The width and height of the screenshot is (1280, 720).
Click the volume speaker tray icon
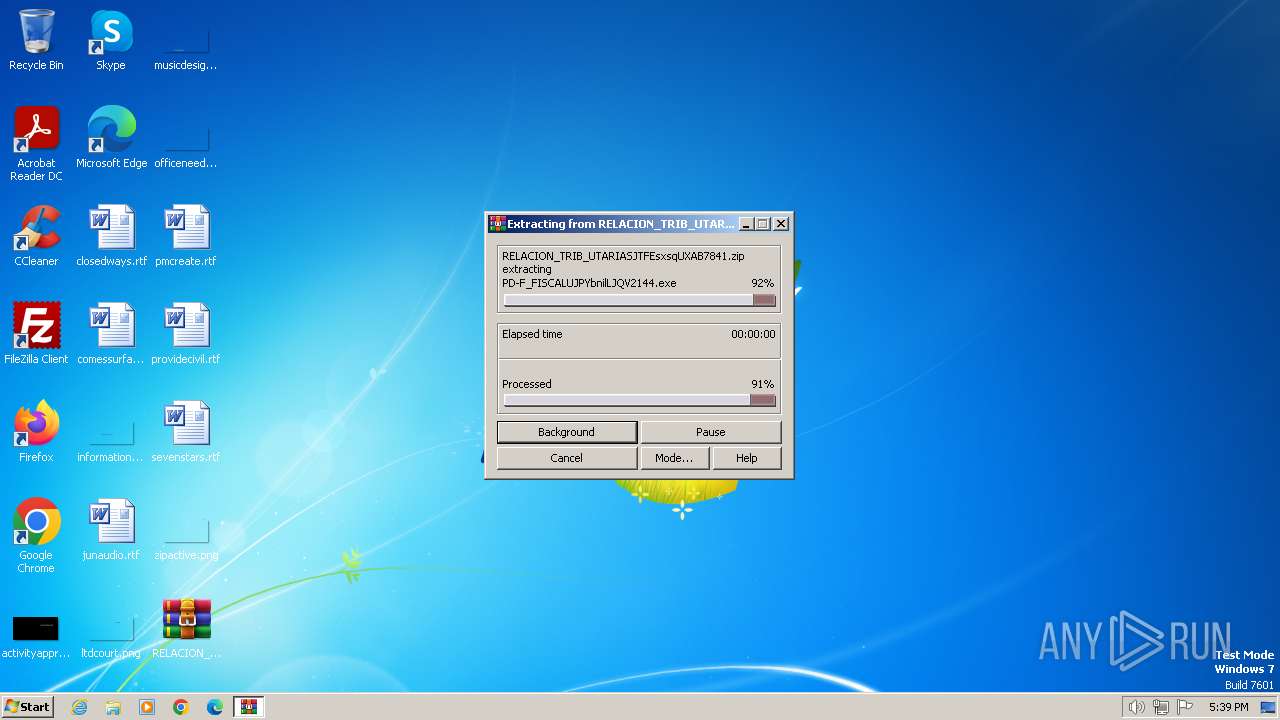click(x=1137, y=707)
